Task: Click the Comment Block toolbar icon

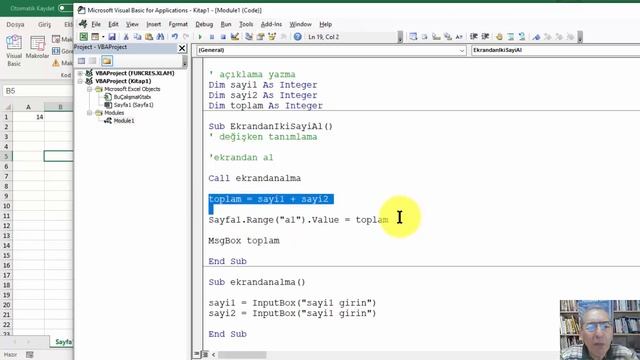Action: point(511,37)
